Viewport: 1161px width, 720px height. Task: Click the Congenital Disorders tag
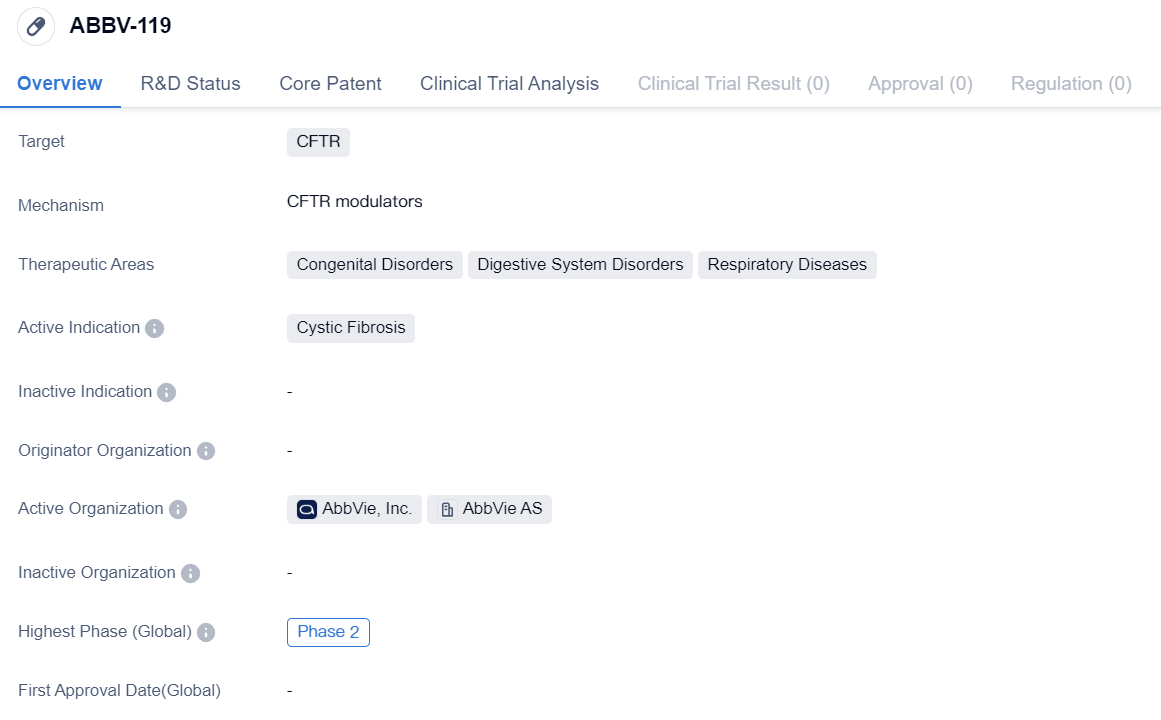[374, 265]
